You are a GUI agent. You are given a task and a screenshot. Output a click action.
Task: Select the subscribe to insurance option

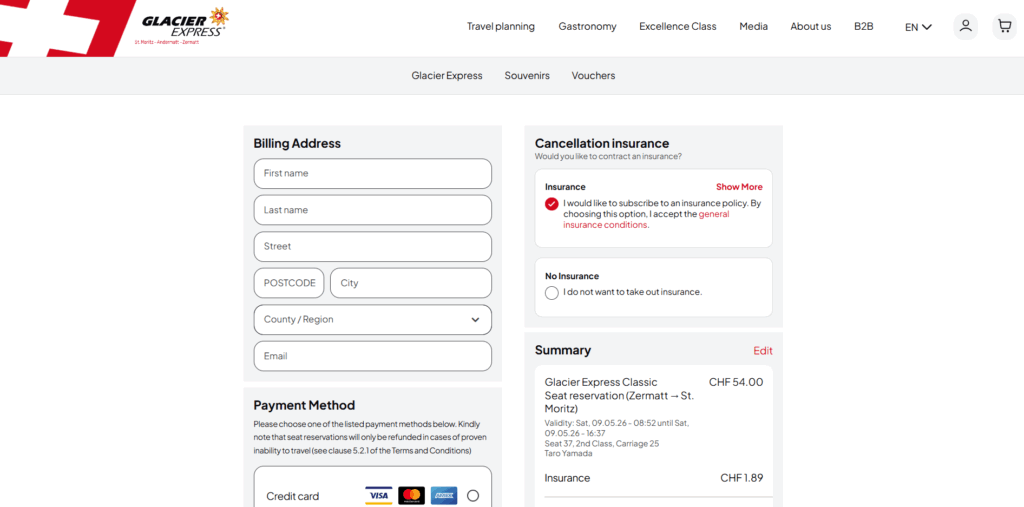(x=552, y=204)
